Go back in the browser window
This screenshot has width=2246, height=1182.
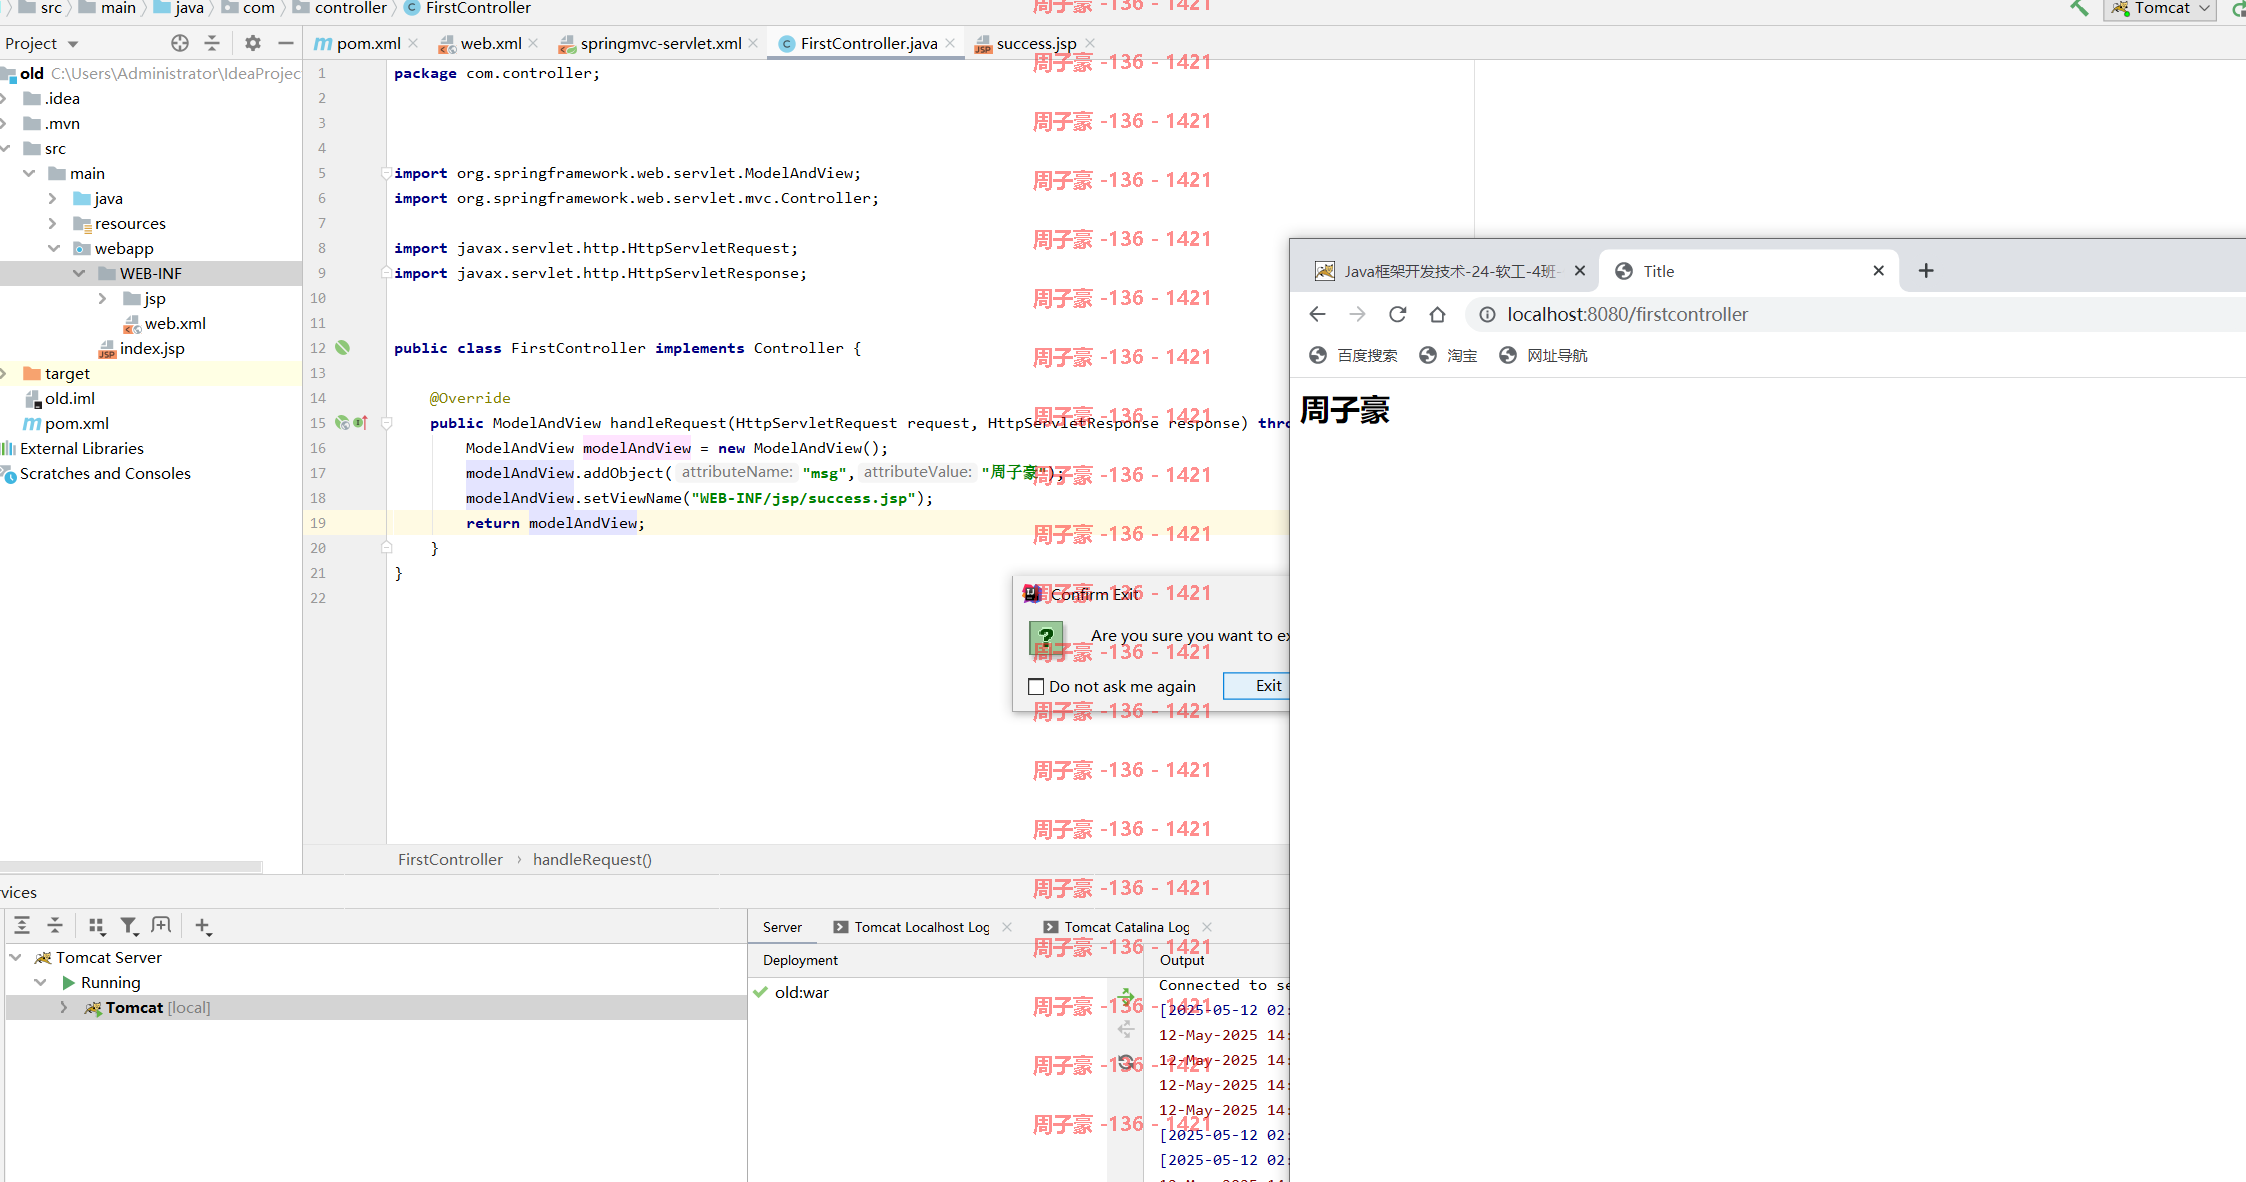coord(1317,314)
